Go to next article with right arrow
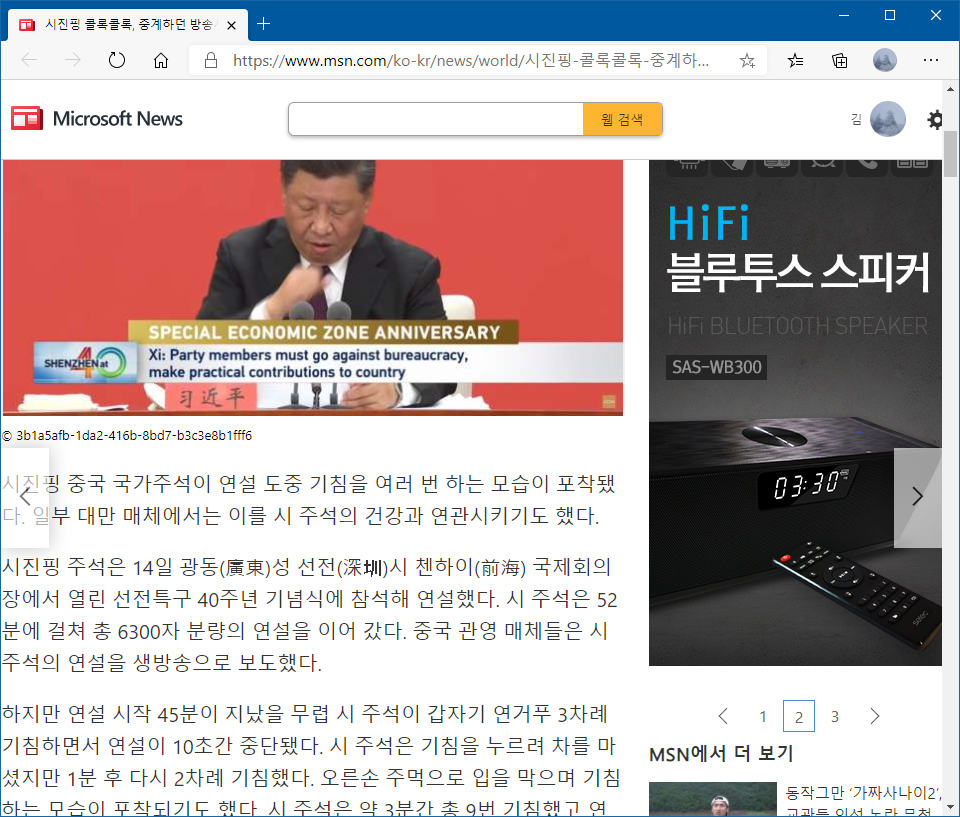This screenshot has width=960, height=817. point(917,497)
